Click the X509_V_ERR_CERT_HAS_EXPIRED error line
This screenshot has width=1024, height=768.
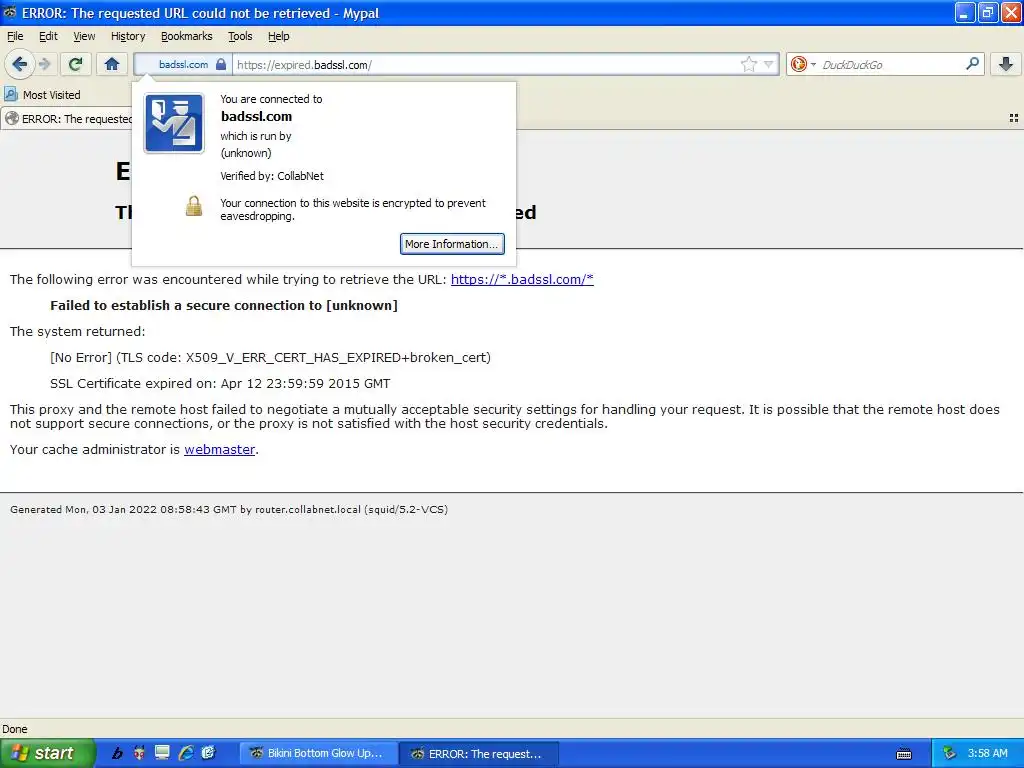point(270,357)
